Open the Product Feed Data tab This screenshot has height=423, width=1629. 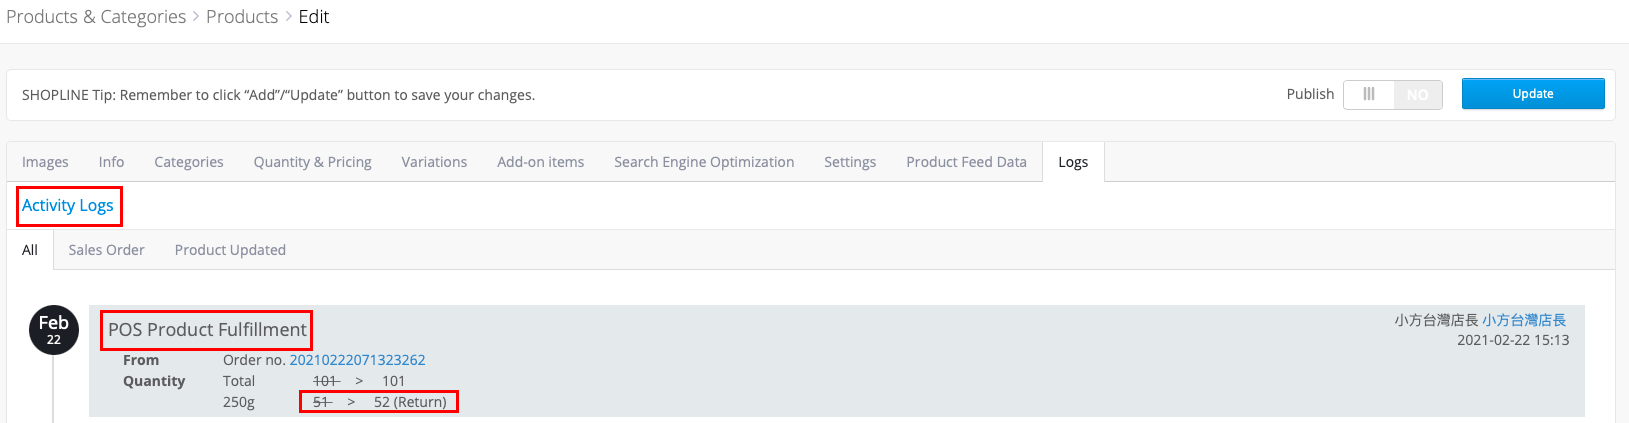pyautogui.click(x=966, y=162)
